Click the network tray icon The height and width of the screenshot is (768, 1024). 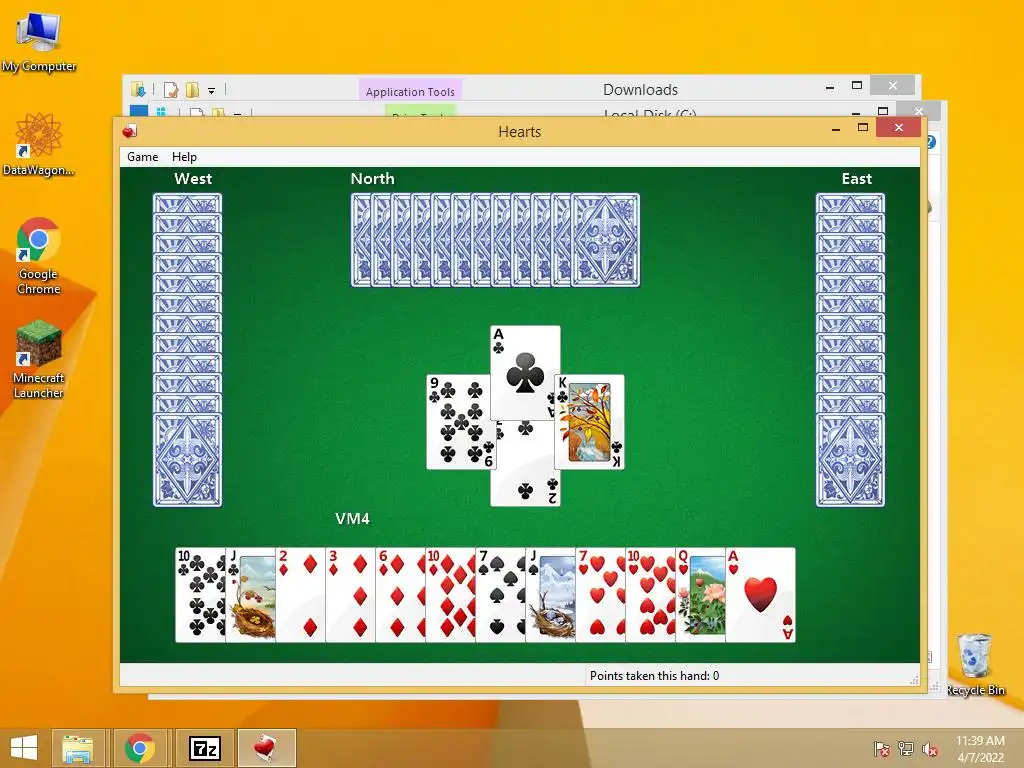[x=906, y=749]
